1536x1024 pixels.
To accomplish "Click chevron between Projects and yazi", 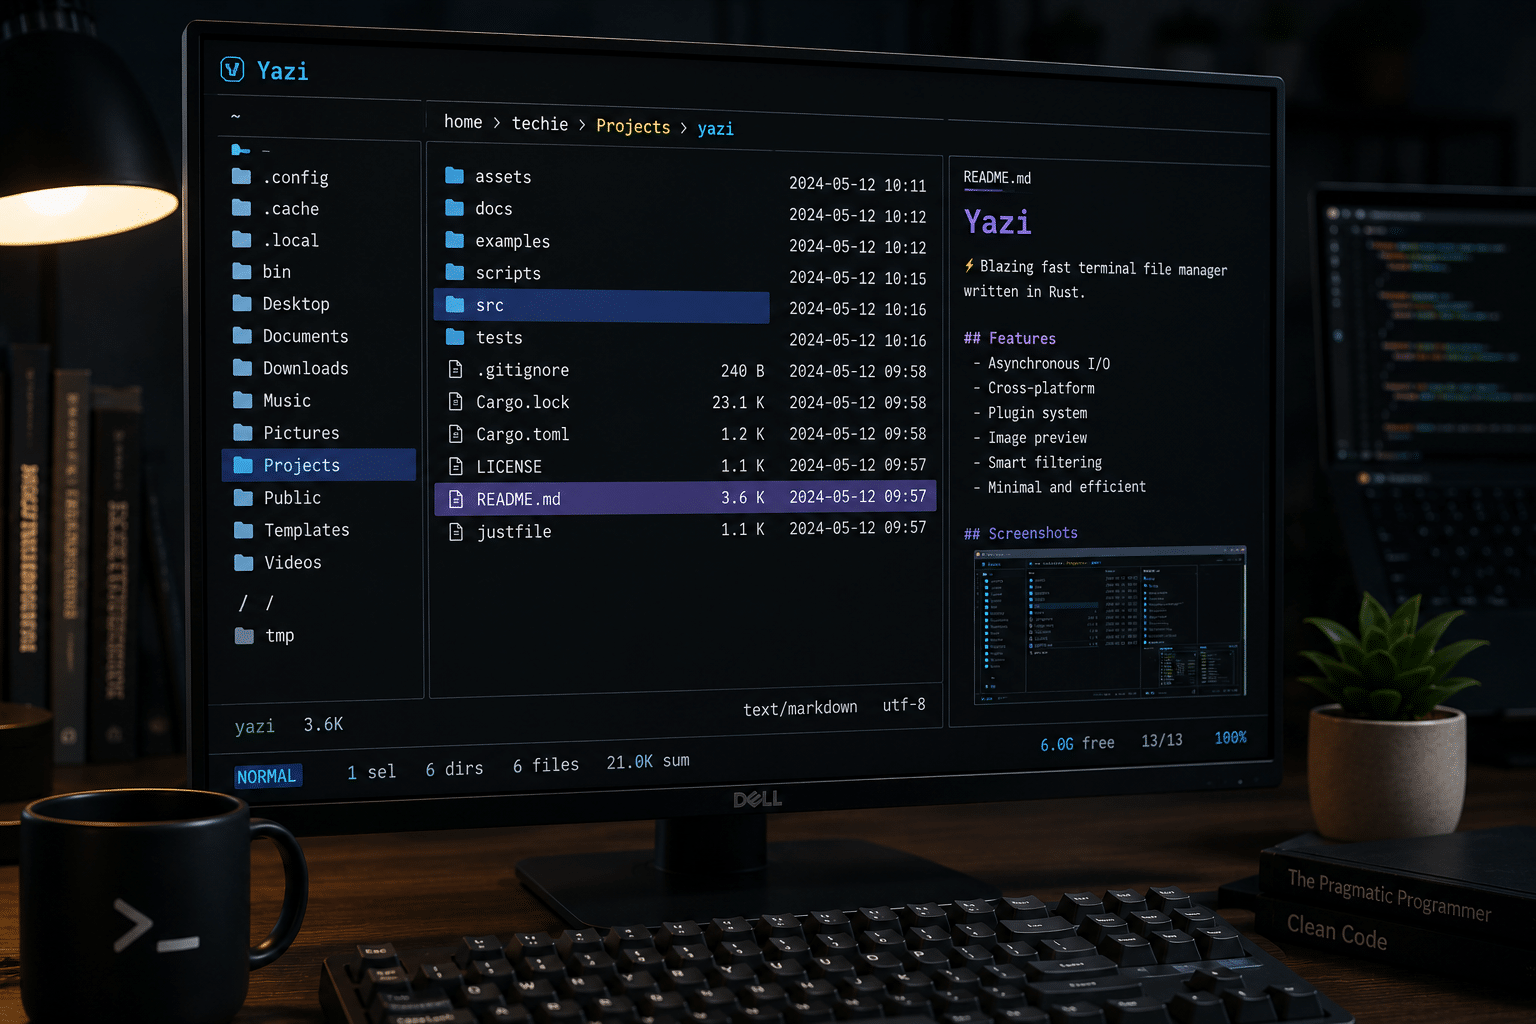I will (x=684, y=128).
